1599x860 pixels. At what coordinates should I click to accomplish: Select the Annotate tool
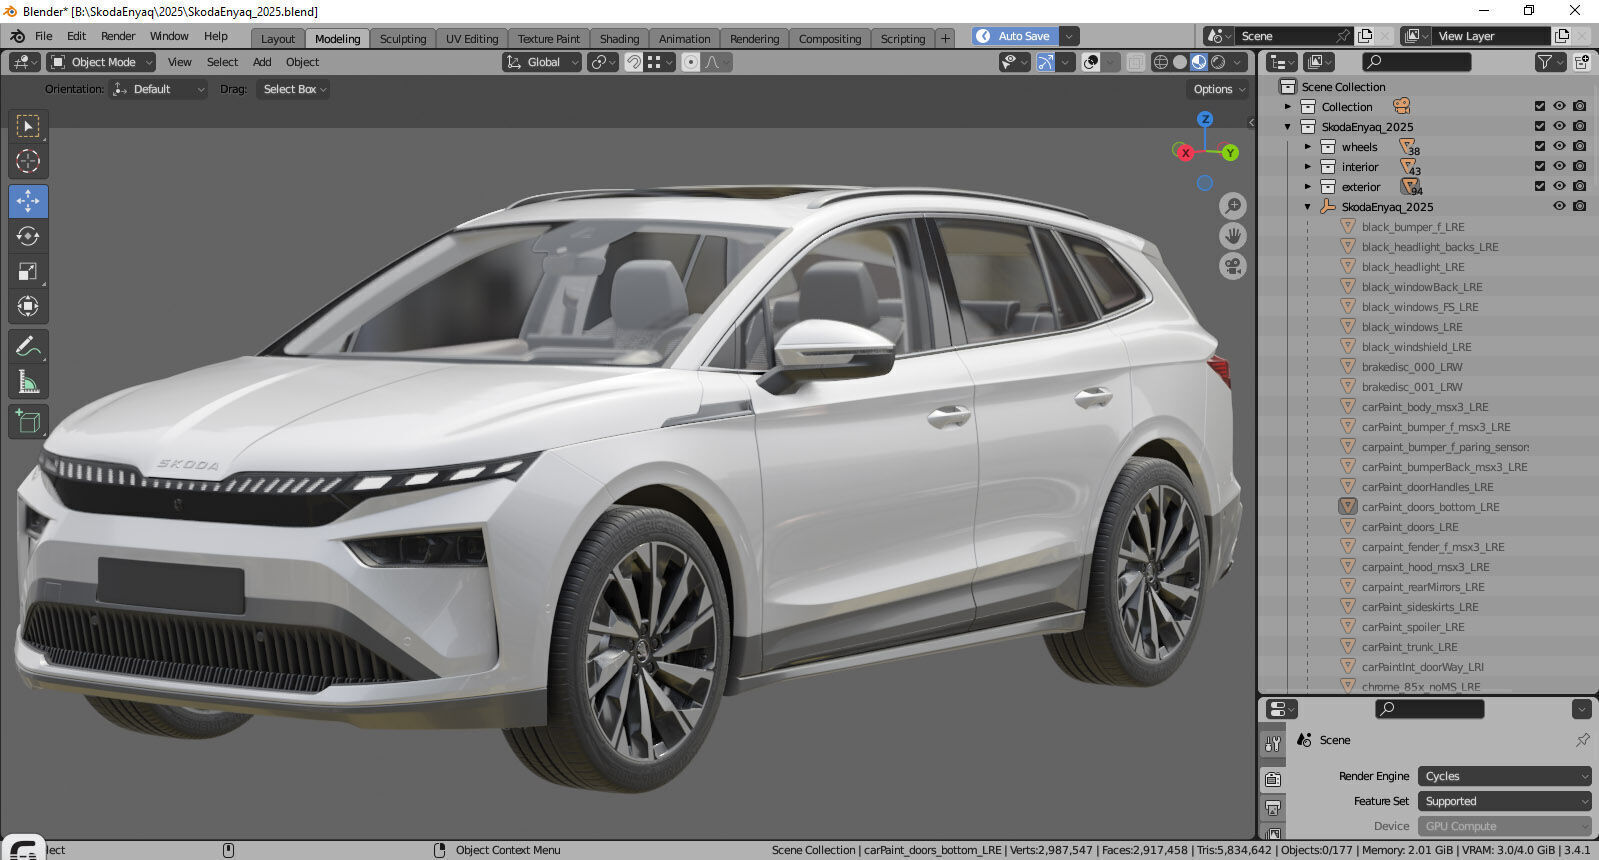(28, 347)
